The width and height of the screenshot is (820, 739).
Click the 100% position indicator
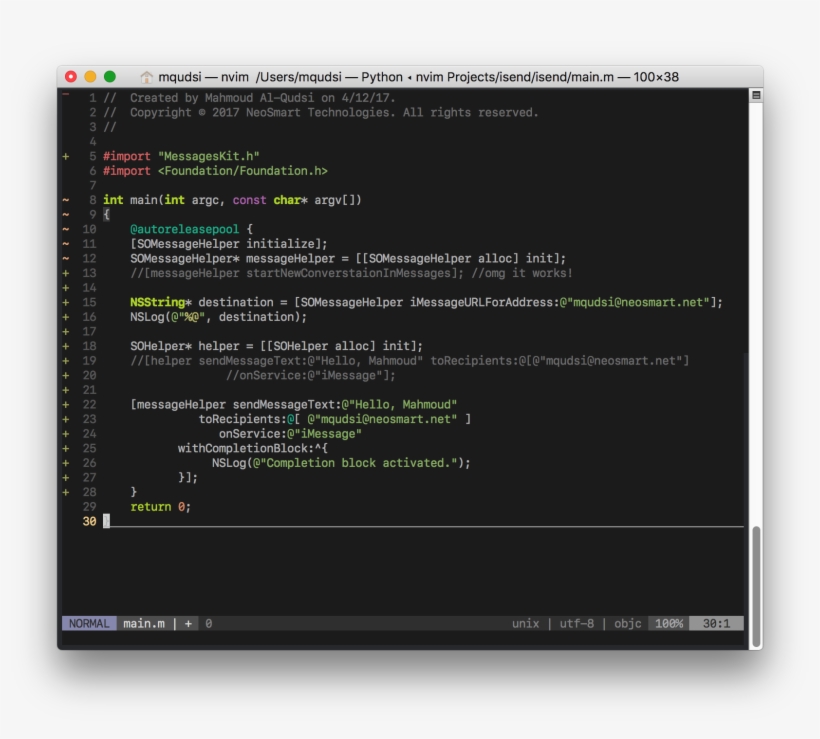(x=669, y=623)
